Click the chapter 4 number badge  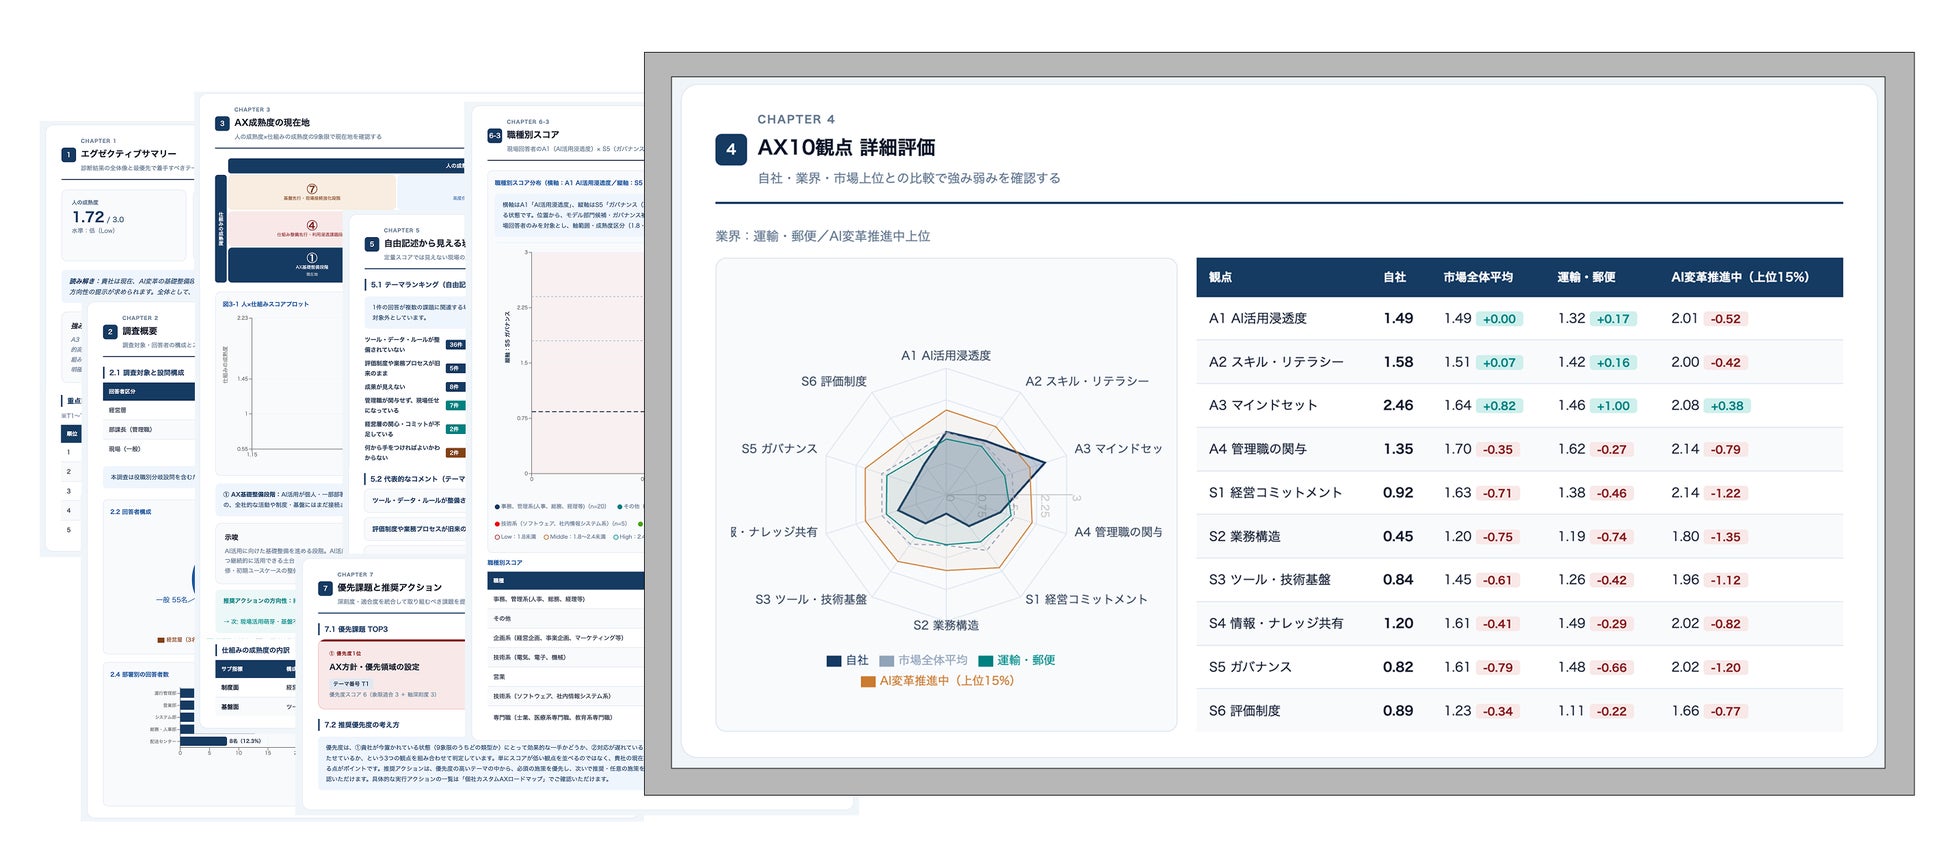731,149
